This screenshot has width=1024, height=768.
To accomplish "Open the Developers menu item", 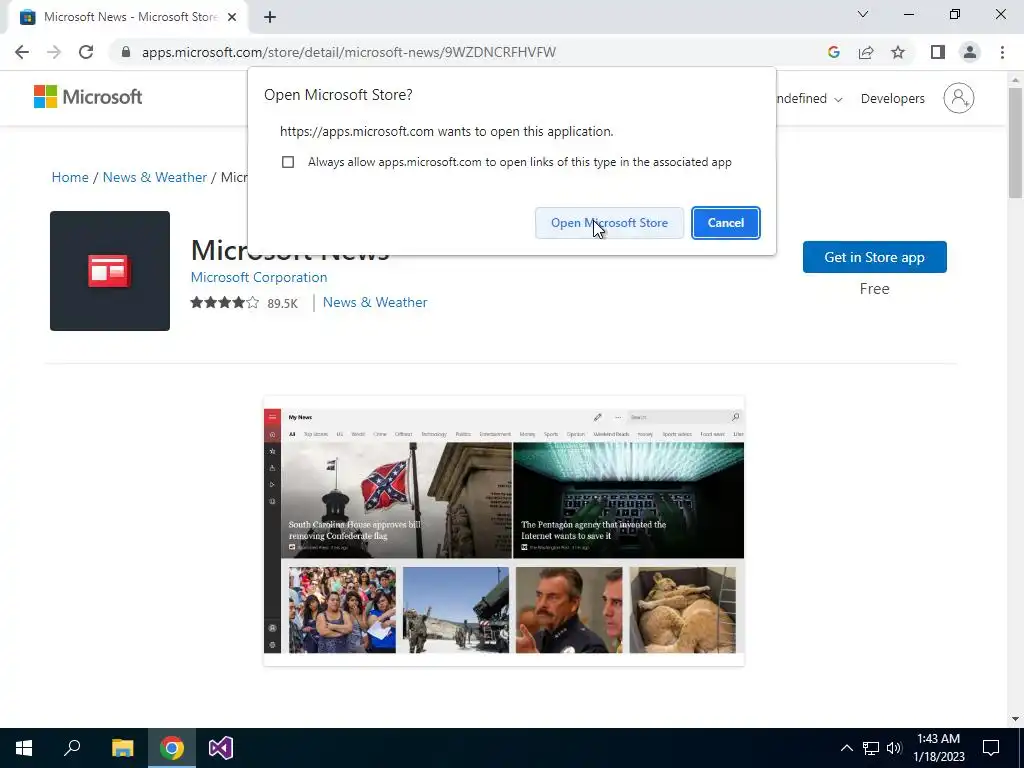I will 892,99.
